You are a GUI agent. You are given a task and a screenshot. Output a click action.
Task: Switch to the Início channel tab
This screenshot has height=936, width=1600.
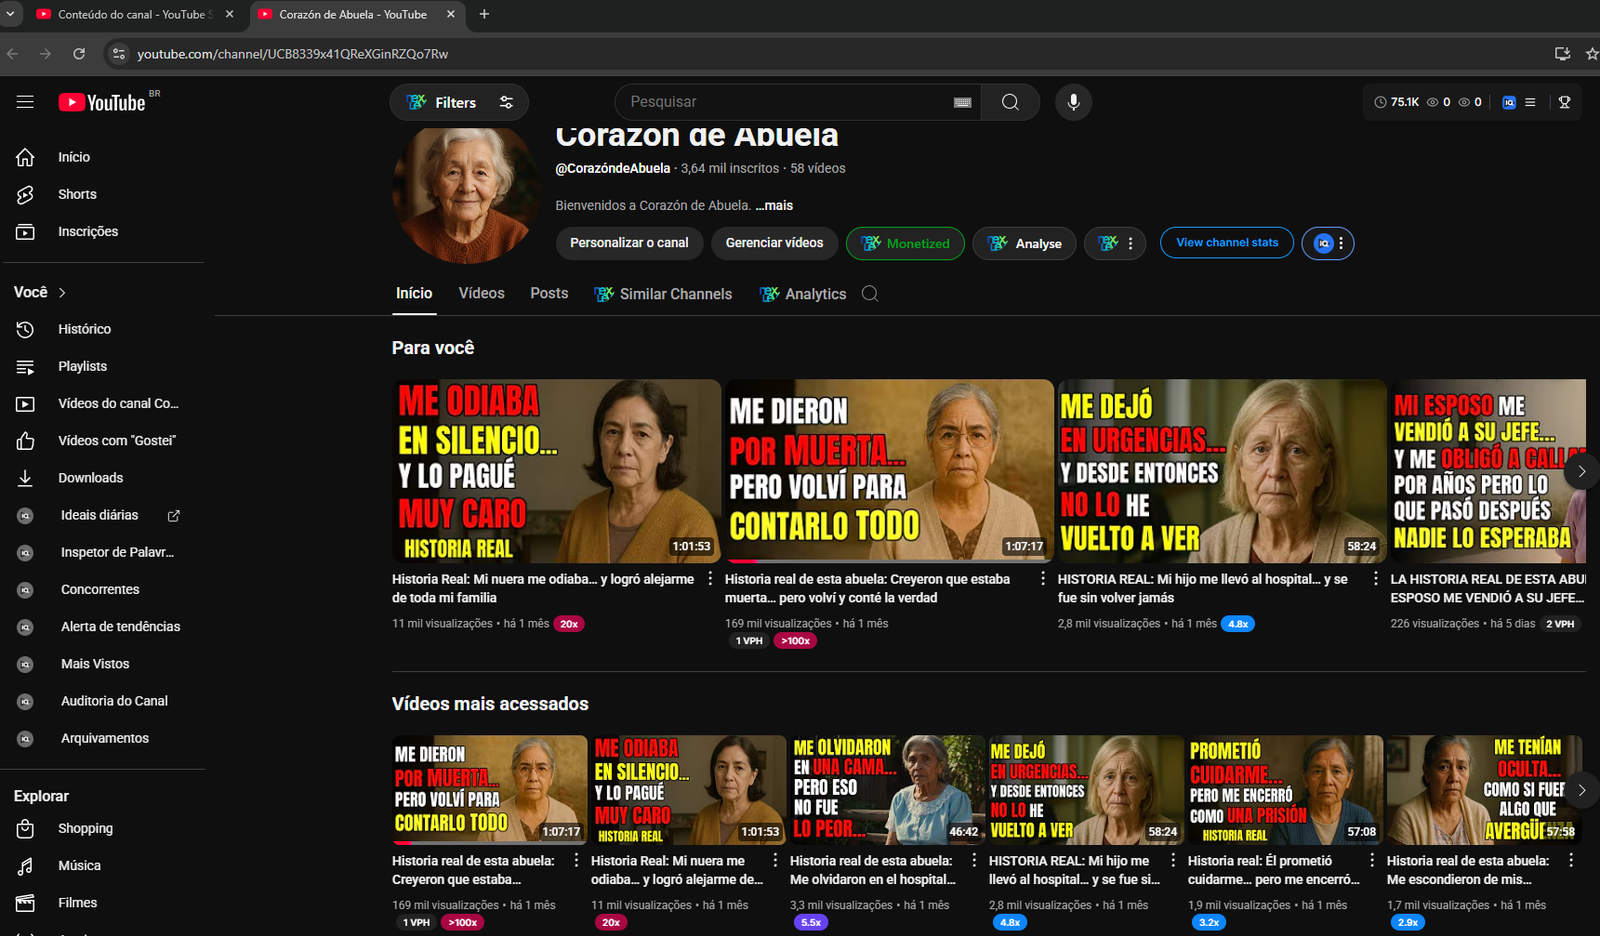(414, 293)
